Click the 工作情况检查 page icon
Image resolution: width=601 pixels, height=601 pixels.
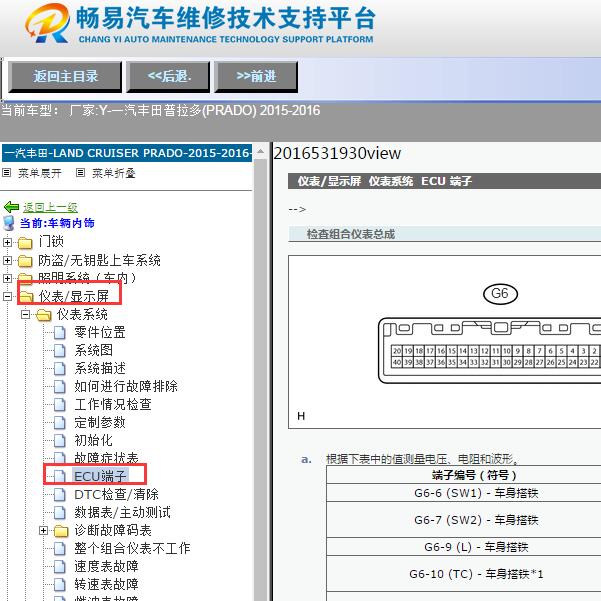tap(59, 405)
